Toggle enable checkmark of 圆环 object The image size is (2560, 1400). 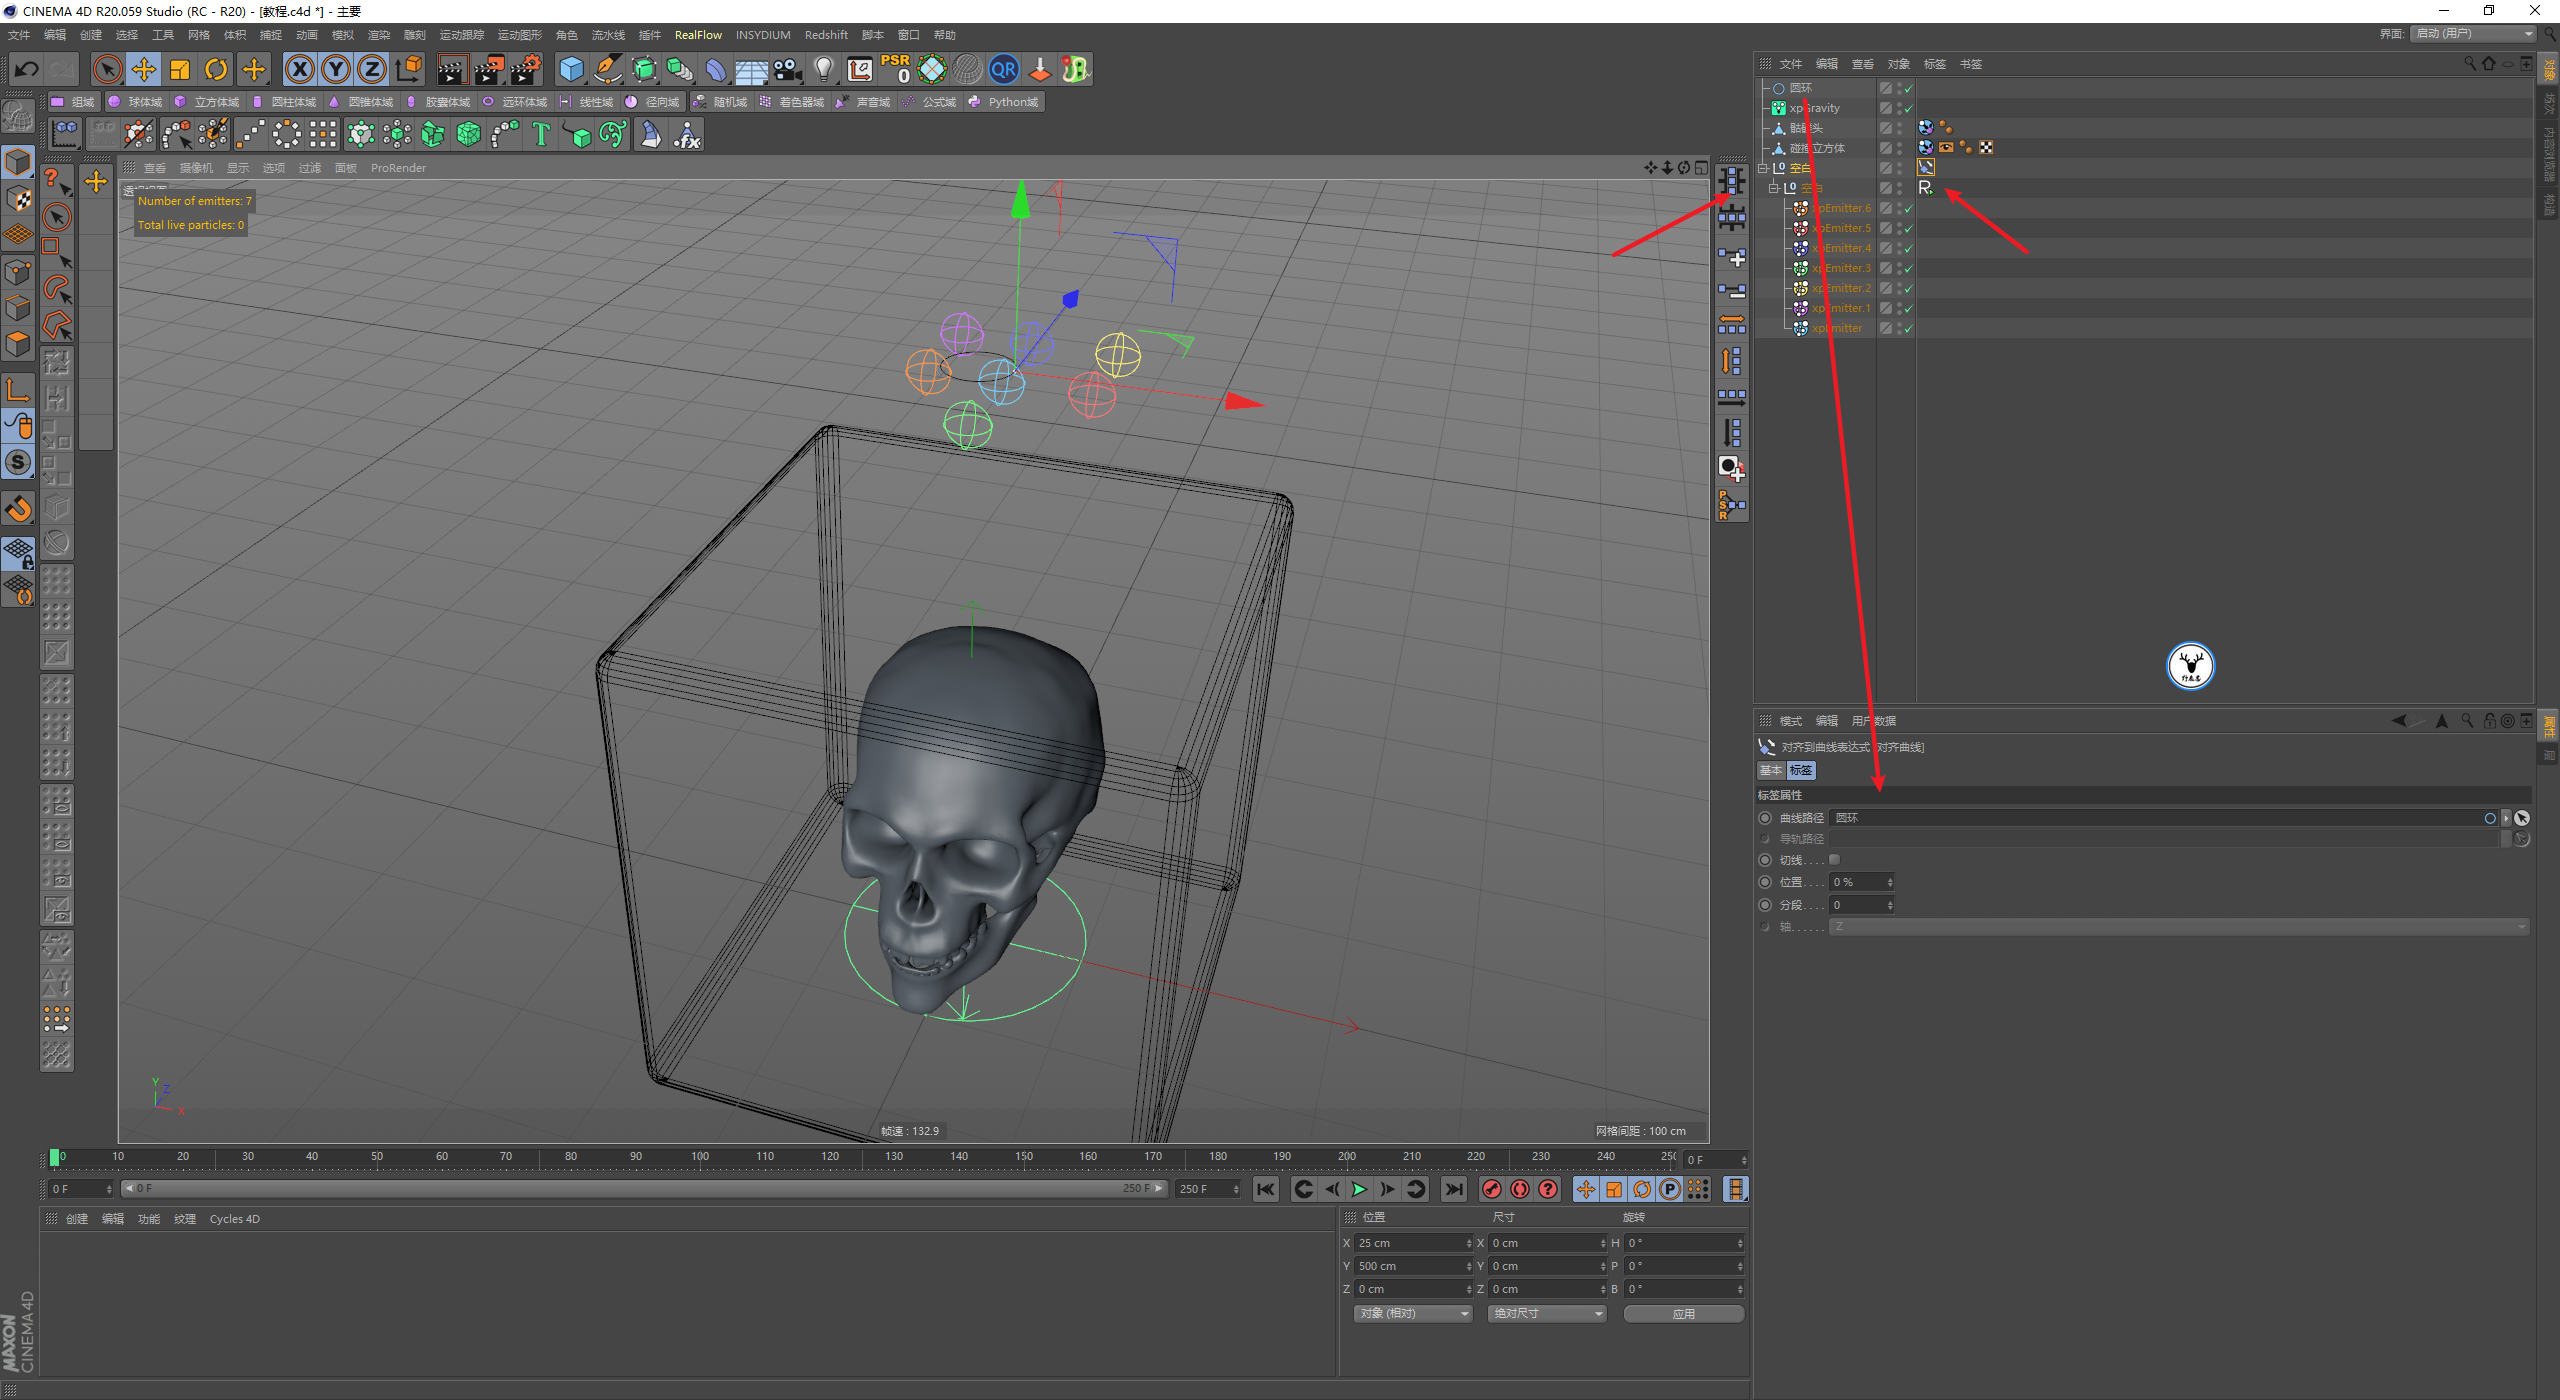coord(1908,88)
